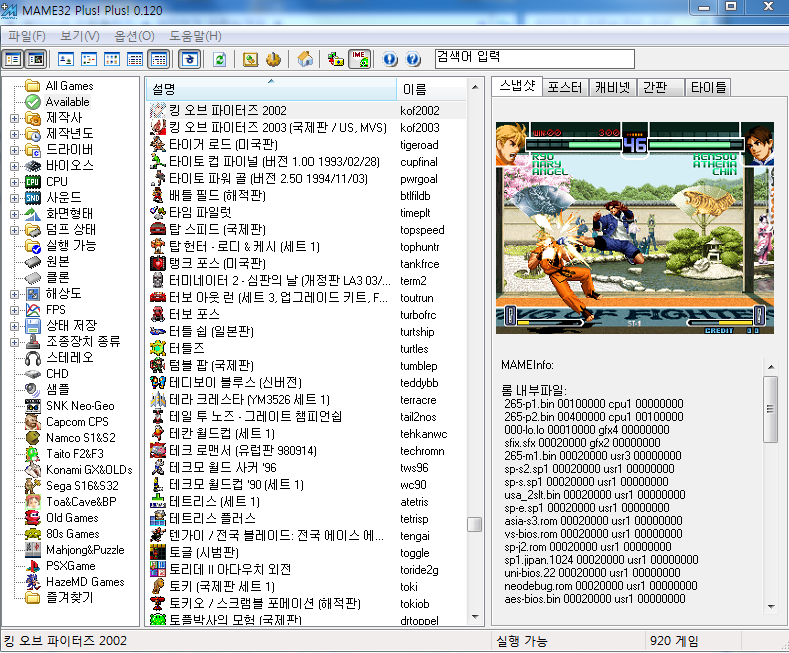Switch to the 스냅샷 tab
The height and width of the screenshot is (653, 789).
coord(517,87)
